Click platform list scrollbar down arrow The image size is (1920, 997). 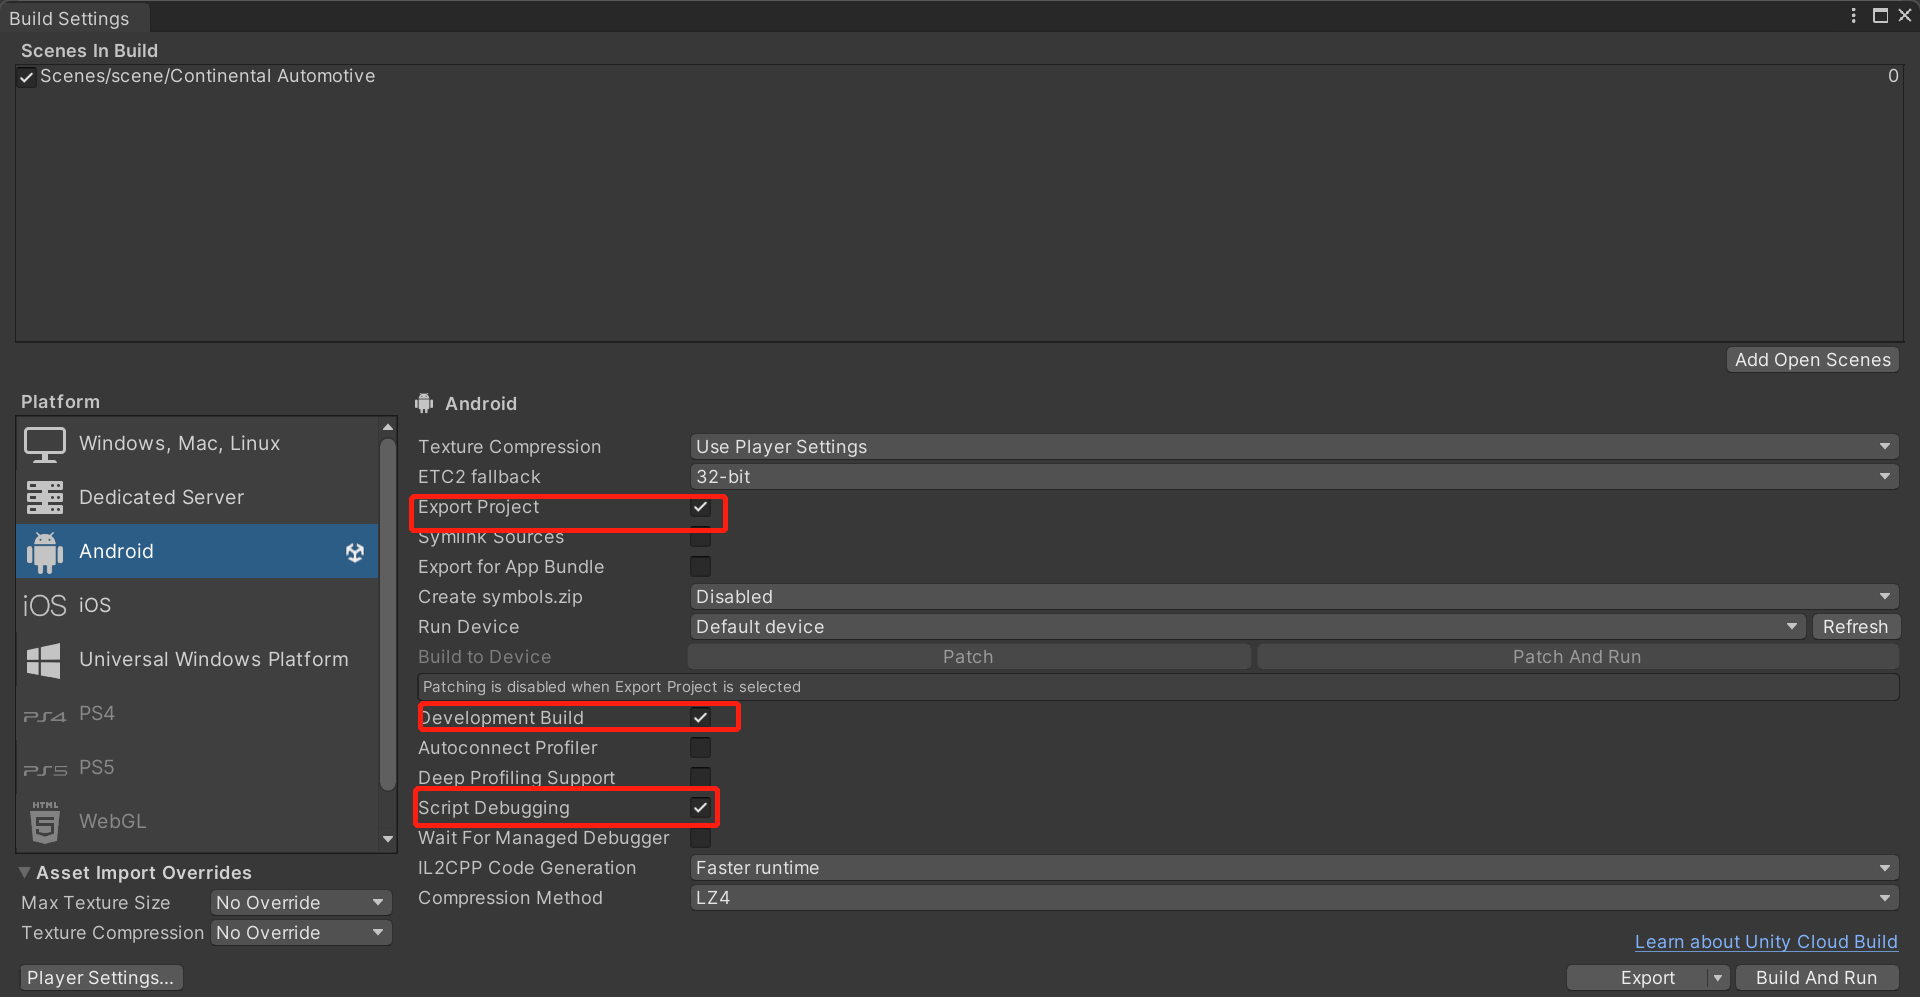[388, 840]
